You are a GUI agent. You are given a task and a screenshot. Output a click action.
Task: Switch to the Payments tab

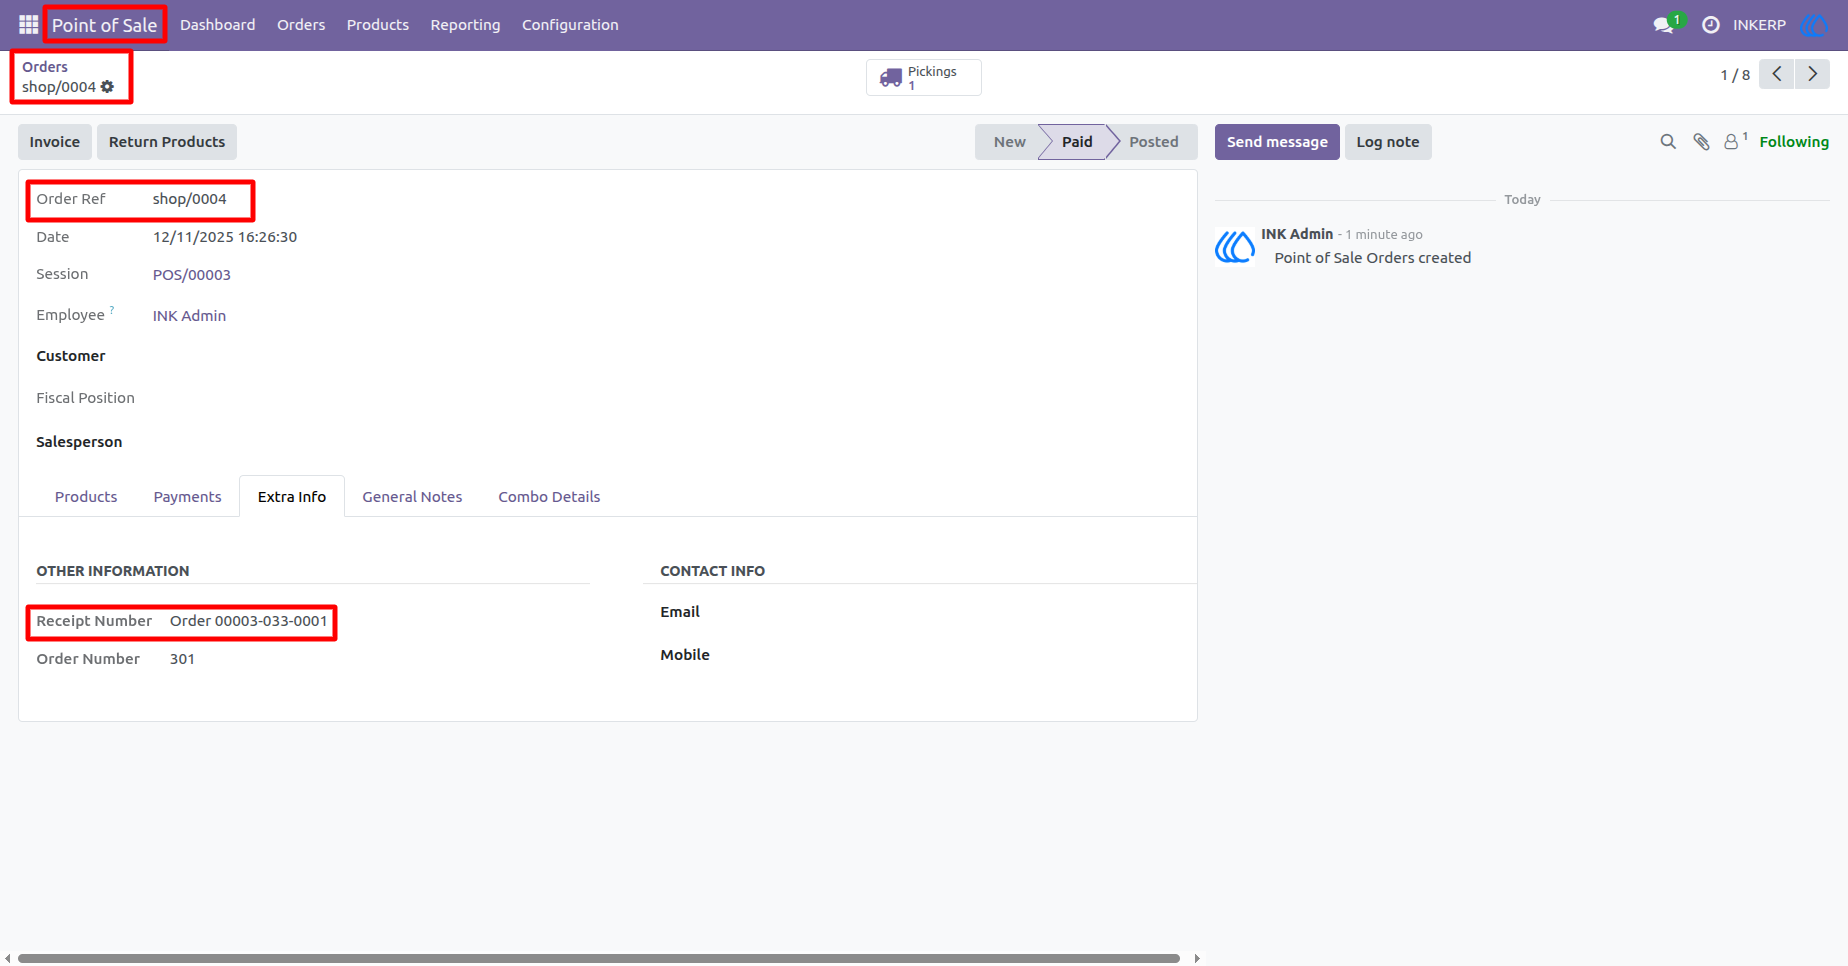coord(187,497)
